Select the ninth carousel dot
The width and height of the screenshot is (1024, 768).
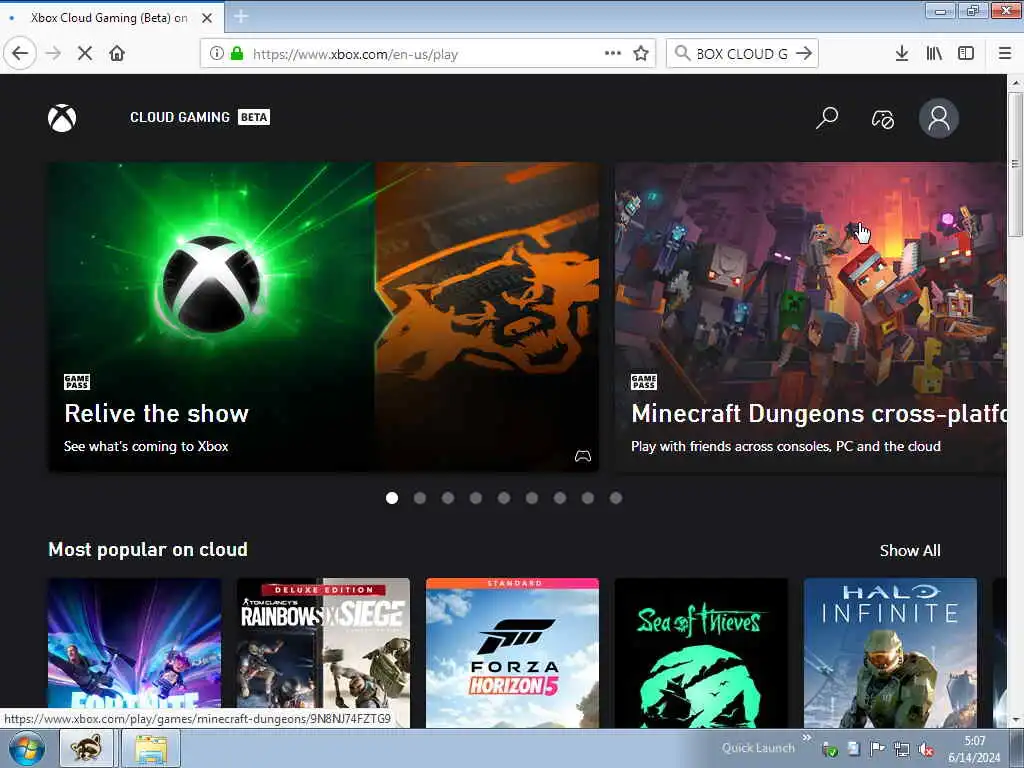pyautogui.click(x=616, y=498)
